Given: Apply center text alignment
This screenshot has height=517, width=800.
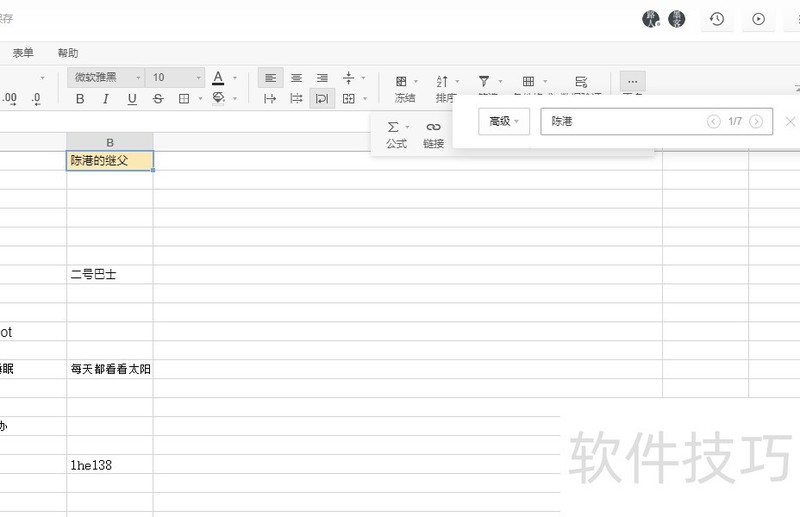Looking at the screenshot, I should pyautogui.click(x=296, y=78).
